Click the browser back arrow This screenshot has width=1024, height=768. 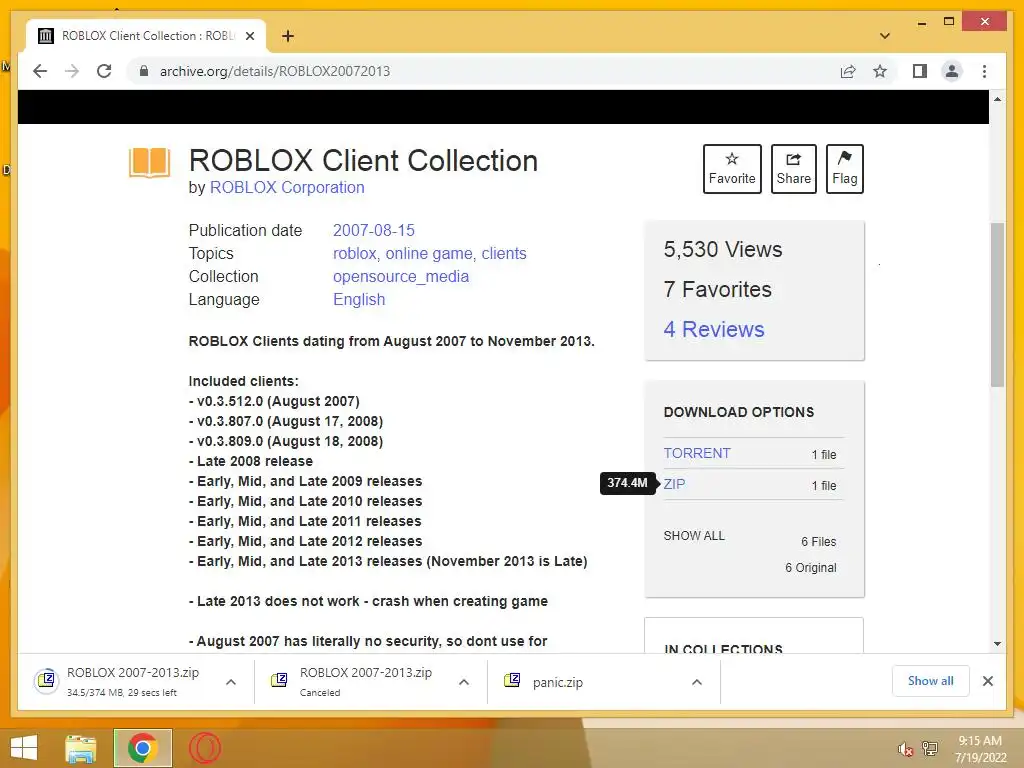pyautogui.click(x=40, y=71)
